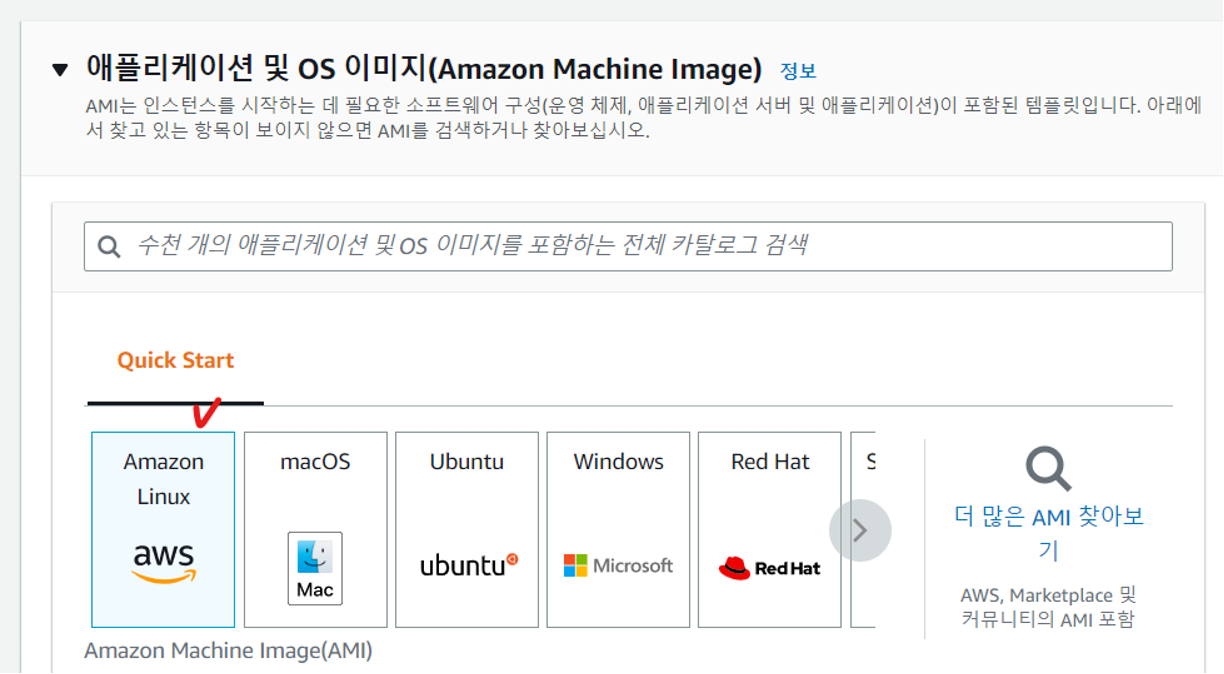Image resolution: width=1224 pixels, height=674 pixels.
Task: Click the AWS, Marketplace 및 커뮤니티의 AMI 포함 text
Action: [1048, 607]
